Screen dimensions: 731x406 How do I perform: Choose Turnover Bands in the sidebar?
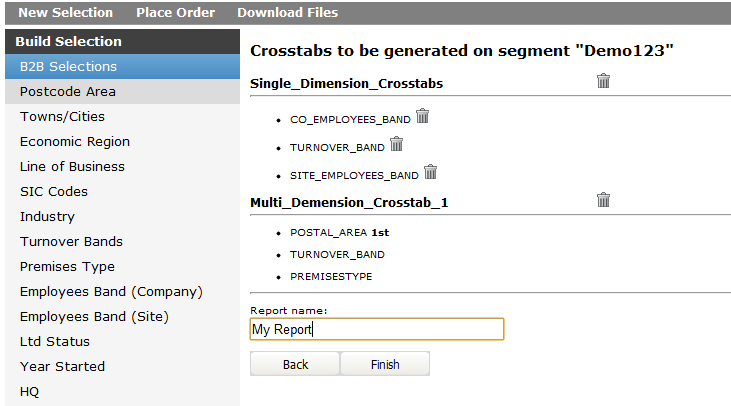coord(71,242)
